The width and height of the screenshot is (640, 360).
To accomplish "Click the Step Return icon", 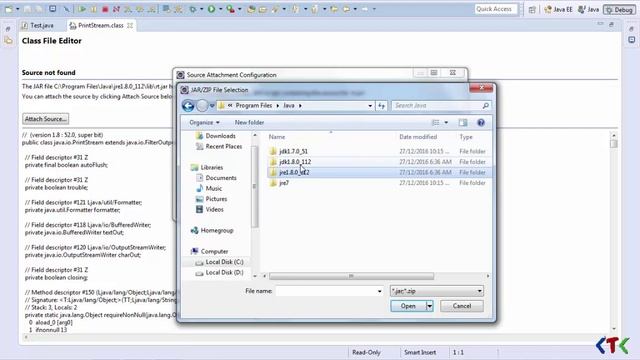I will 151,9.
